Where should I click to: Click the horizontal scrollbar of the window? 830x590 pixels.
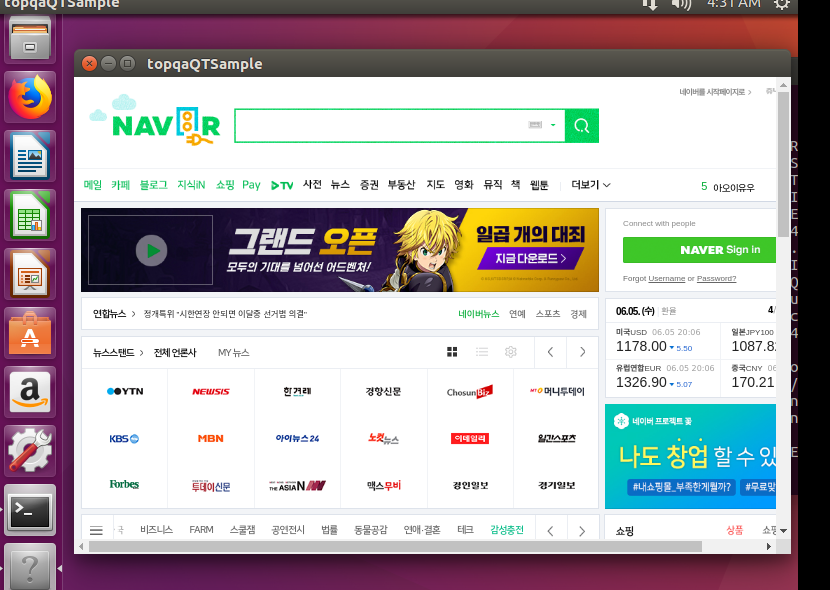click(395, 546)
